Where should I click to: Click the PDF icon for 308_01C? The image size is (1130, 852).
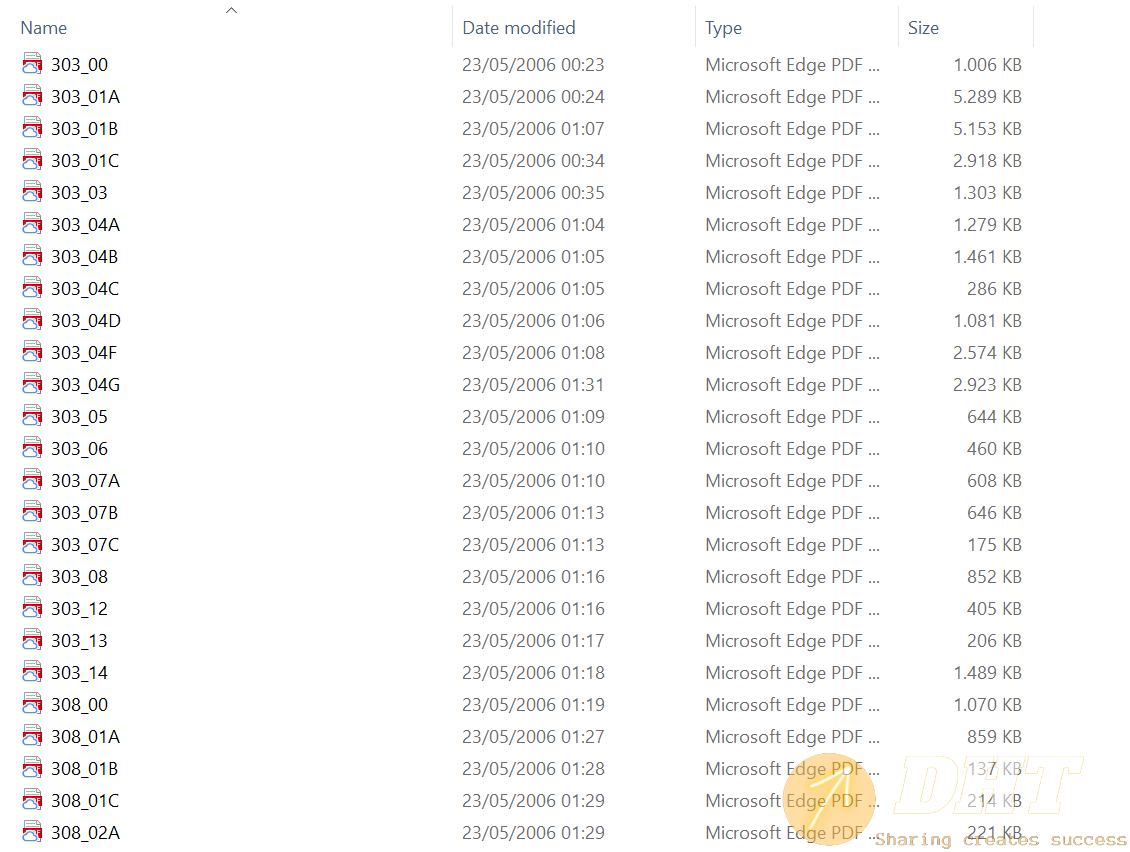point(32,799)
